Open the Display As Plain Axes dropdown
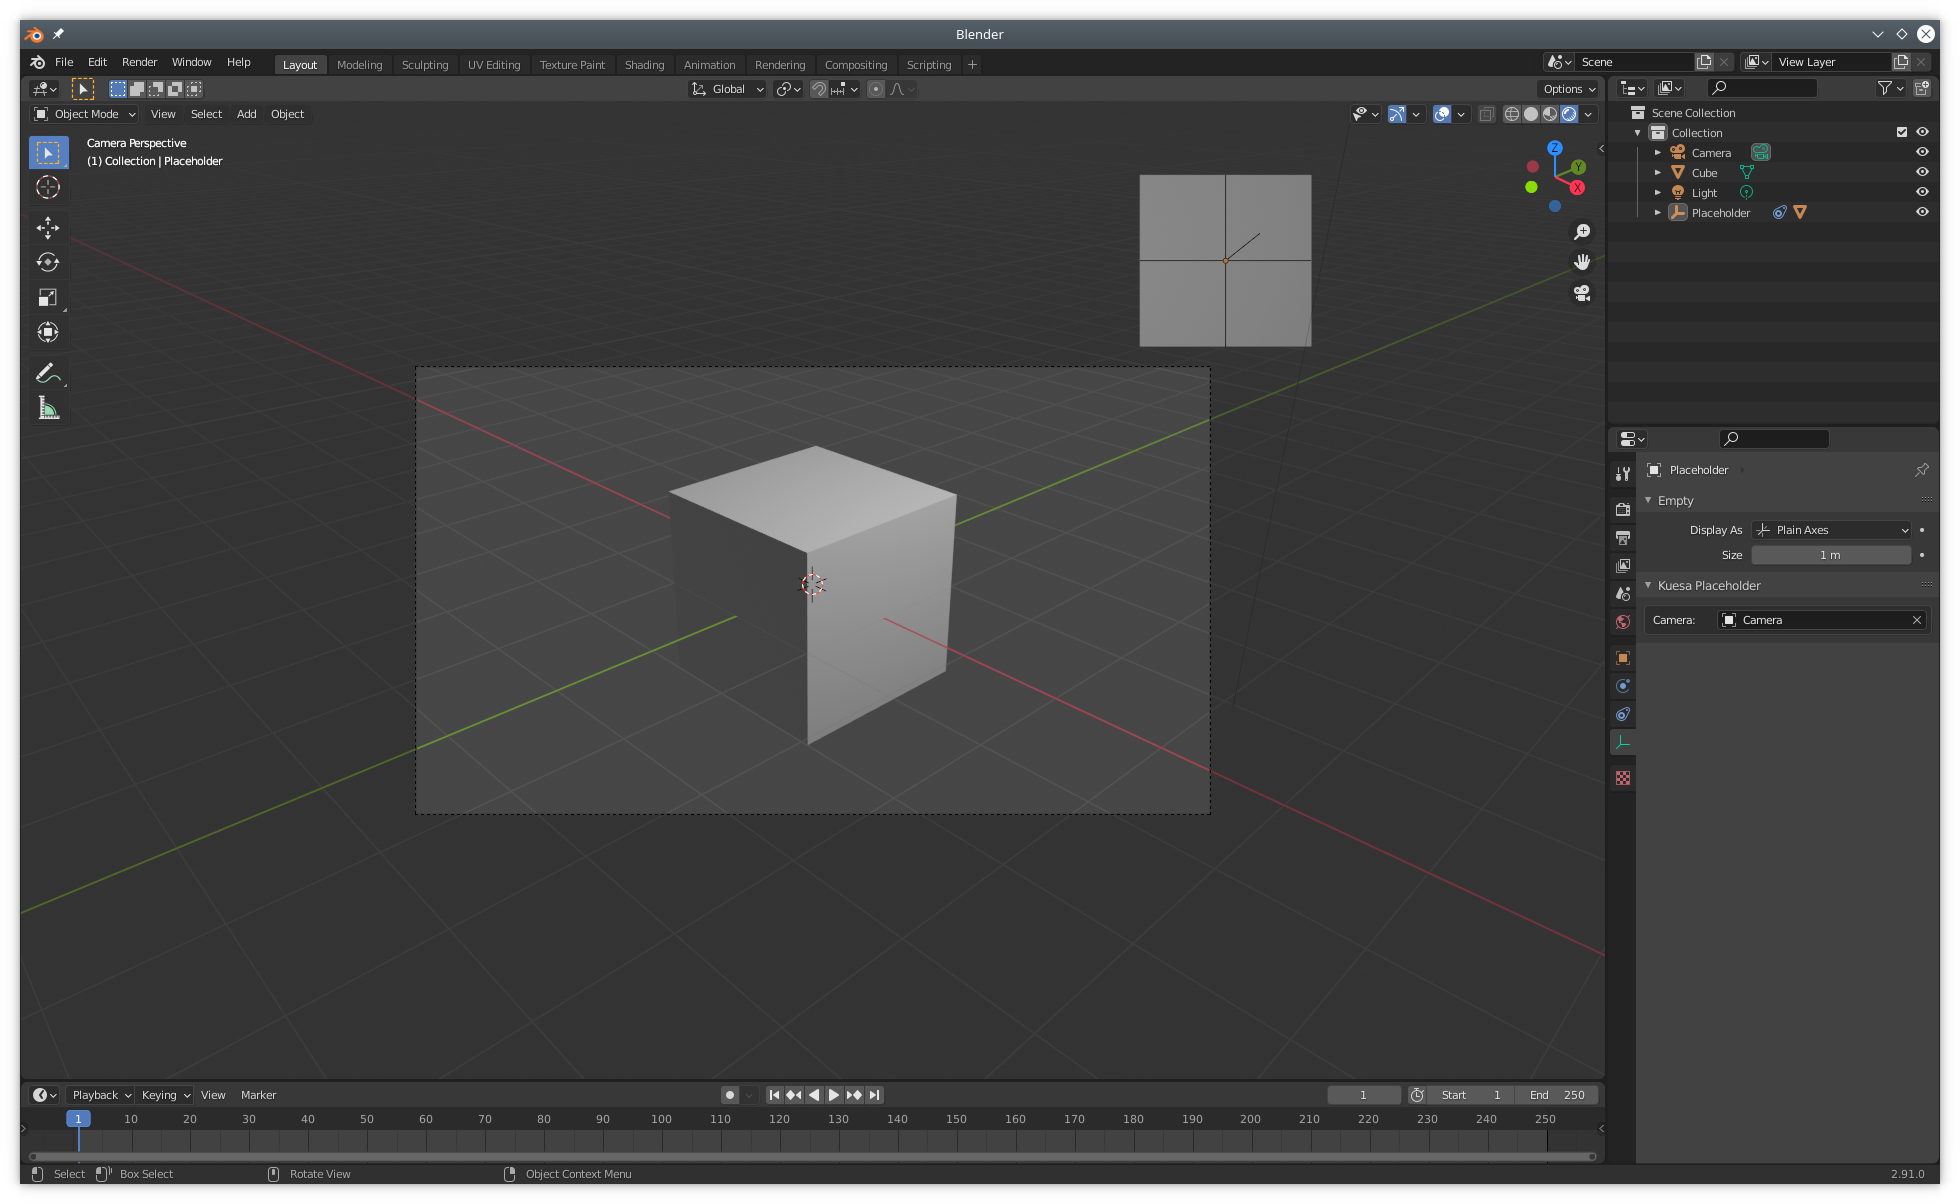 1832,530
